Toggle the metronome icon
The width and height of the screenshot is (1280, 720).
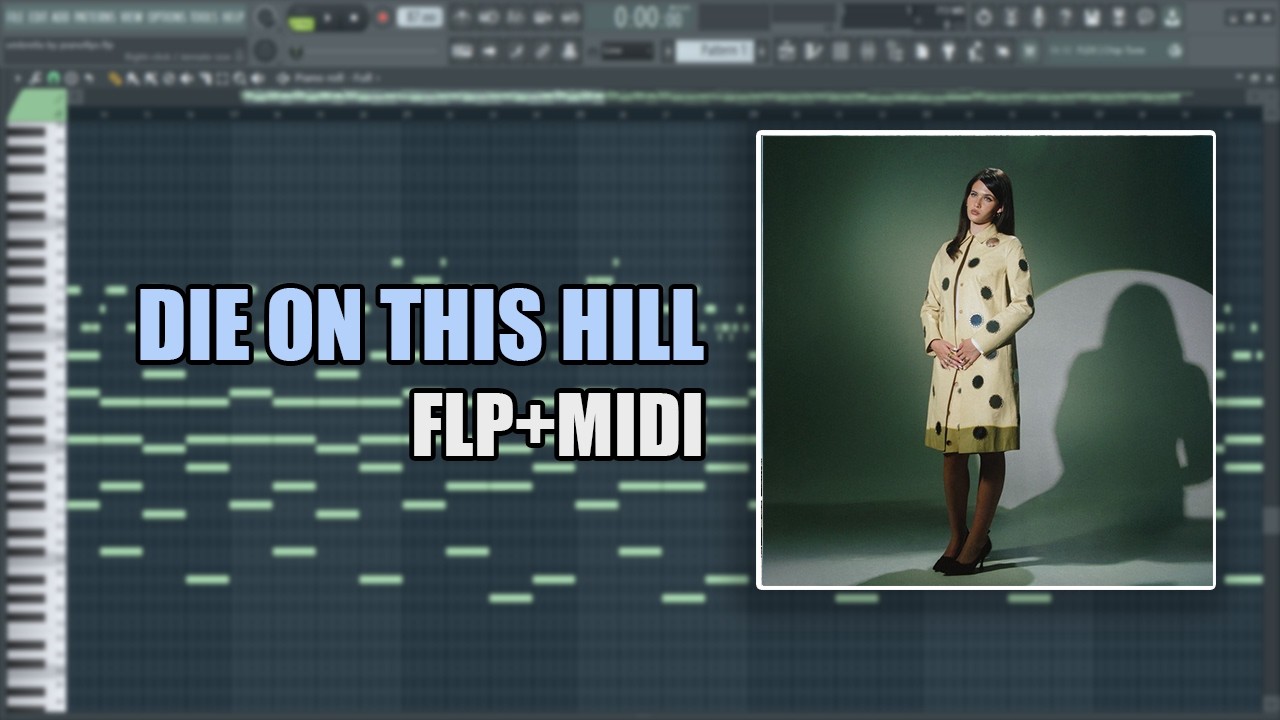pos(461,18)
